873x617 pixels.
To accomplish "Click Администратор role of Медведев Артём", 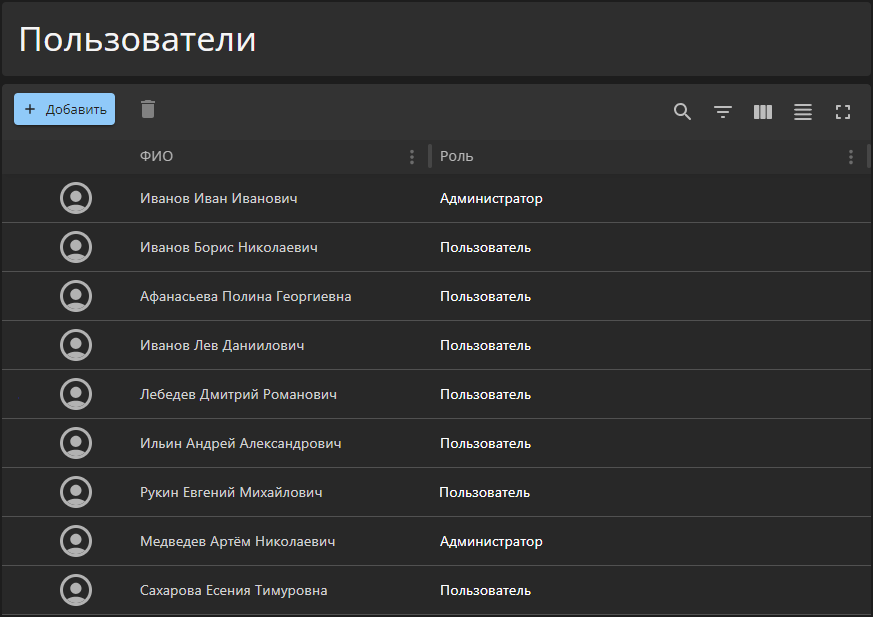I will [491, 542].
